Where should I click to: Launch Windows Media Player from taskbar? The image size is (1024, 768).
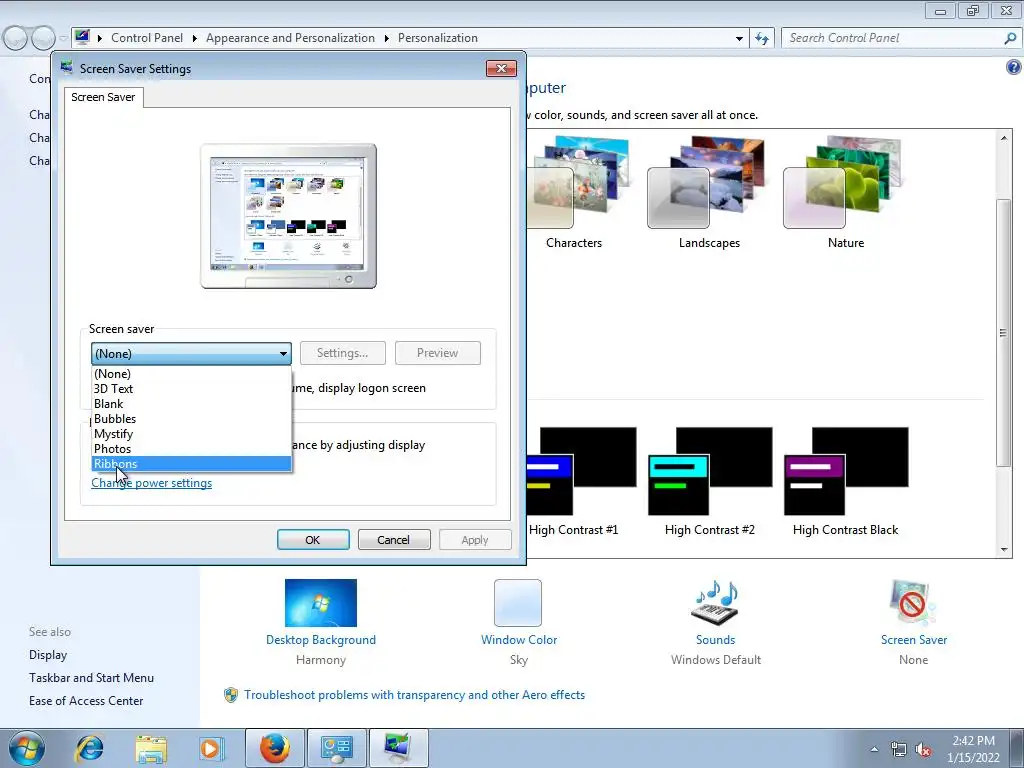pos(212,748)
